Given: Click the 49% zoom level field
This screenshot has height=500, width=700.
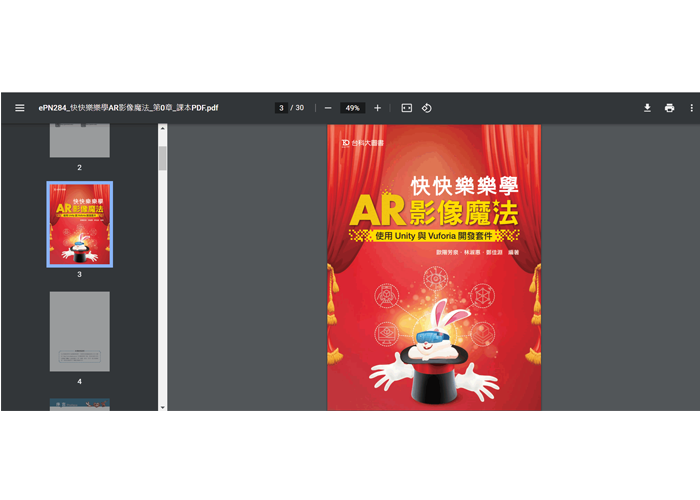Looking at the screenshot, I should [352, 108].
